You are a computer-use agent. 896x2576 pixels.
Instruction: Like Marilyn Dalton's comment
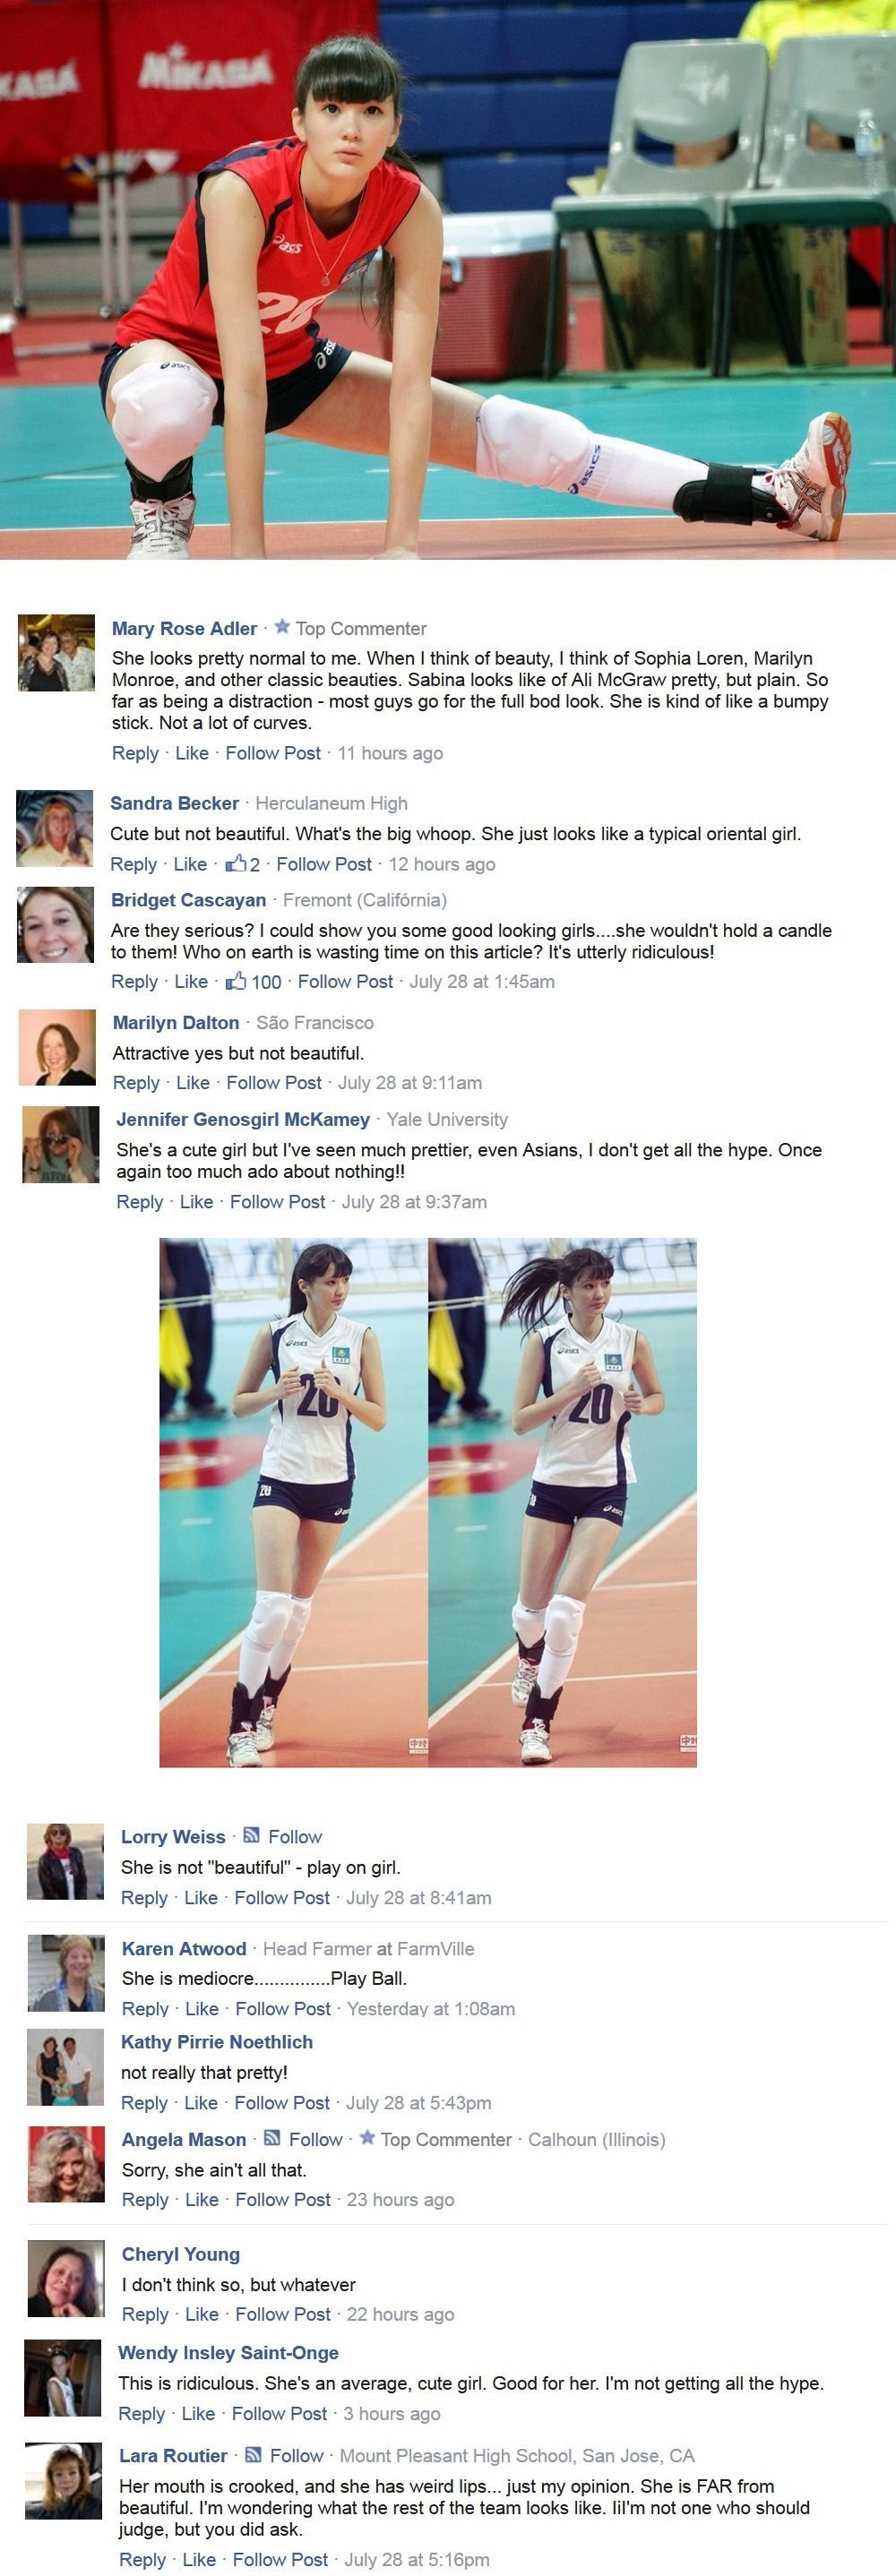193,1082
